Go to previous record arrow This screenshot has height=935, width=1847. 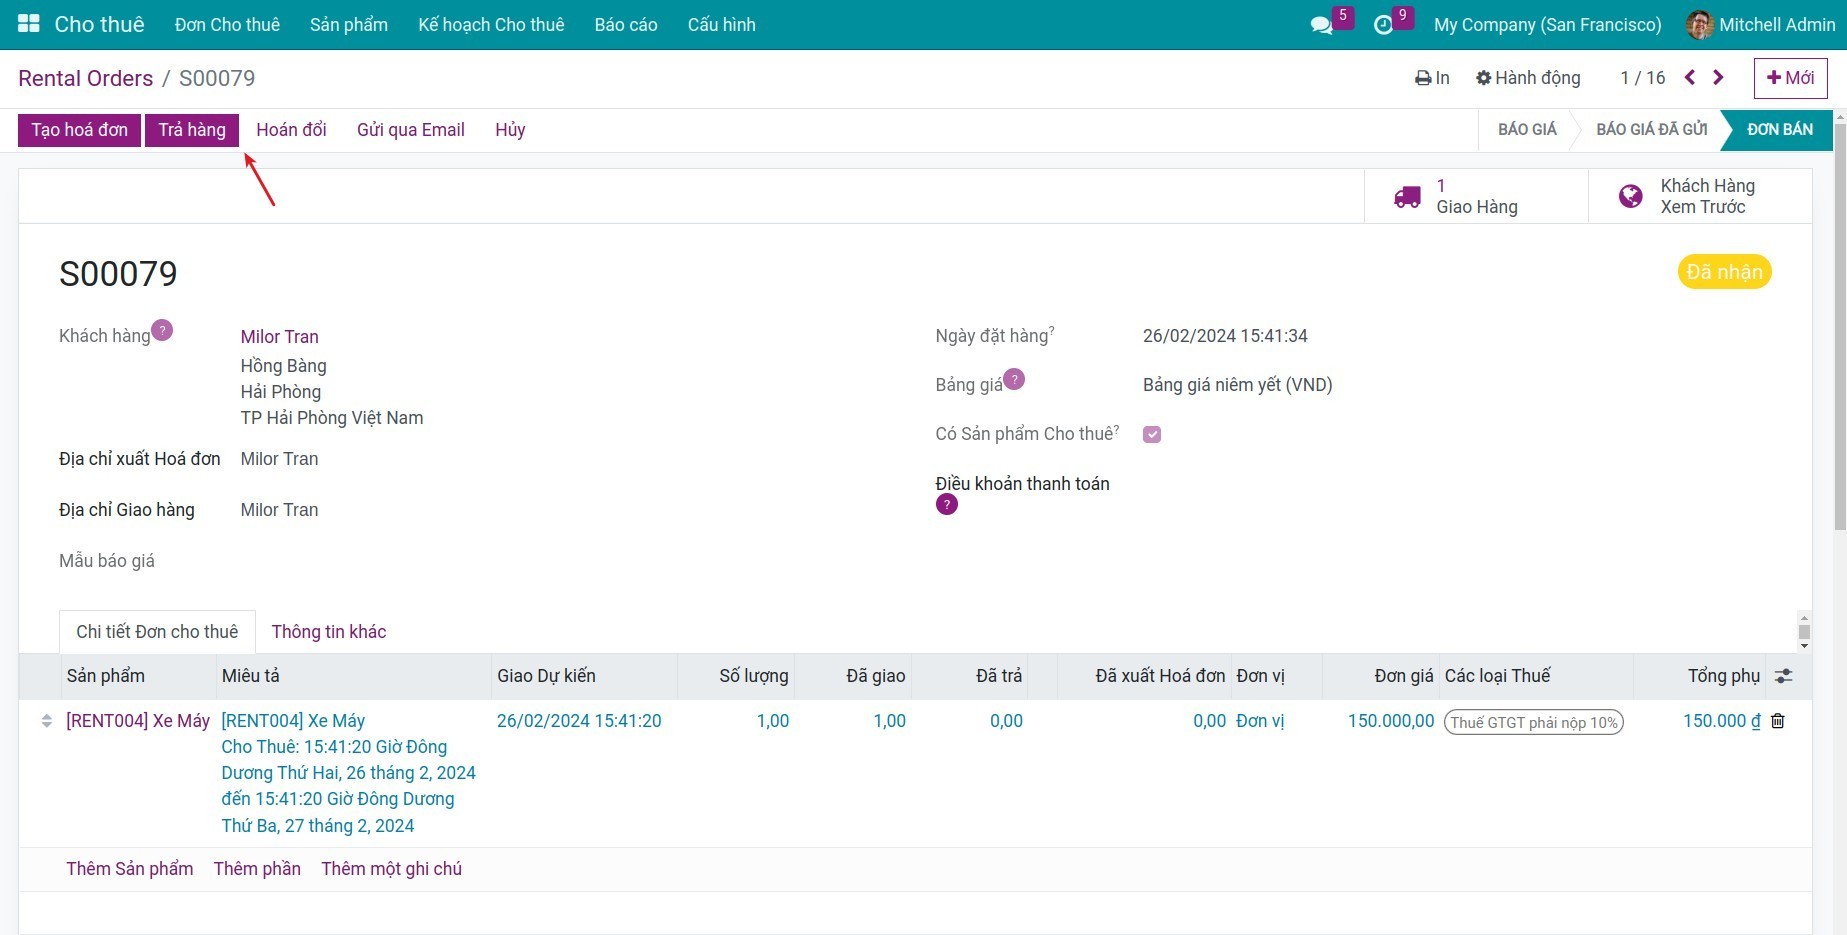[x=1690, y=78]
